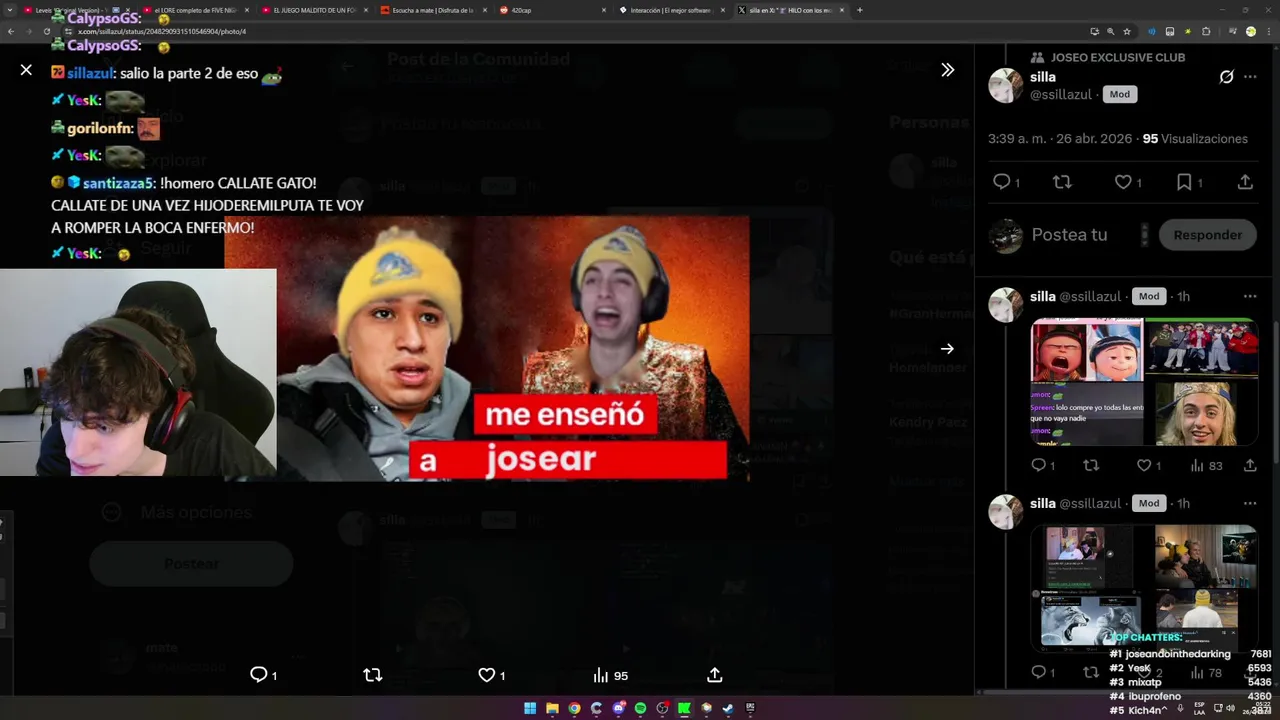Open Steam from taskbar
This screenshot has height=720, width=1280.
pos(728,708)
